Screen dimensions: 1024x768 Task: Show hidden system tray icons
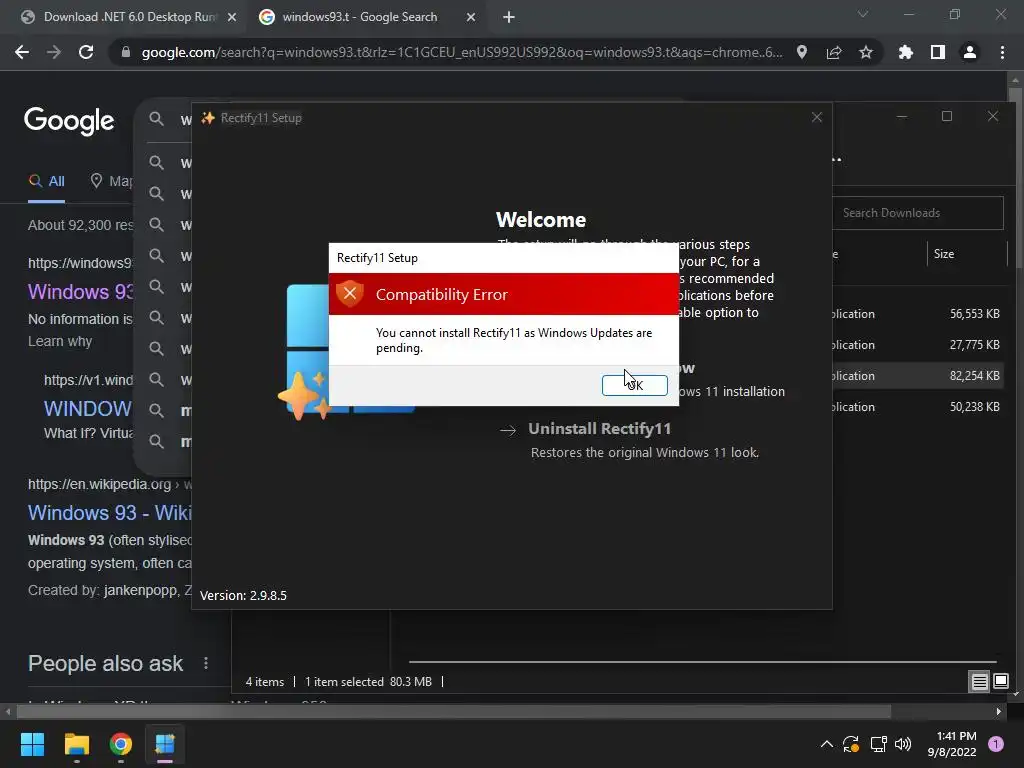pyautogui.click(x=826, y=744)
